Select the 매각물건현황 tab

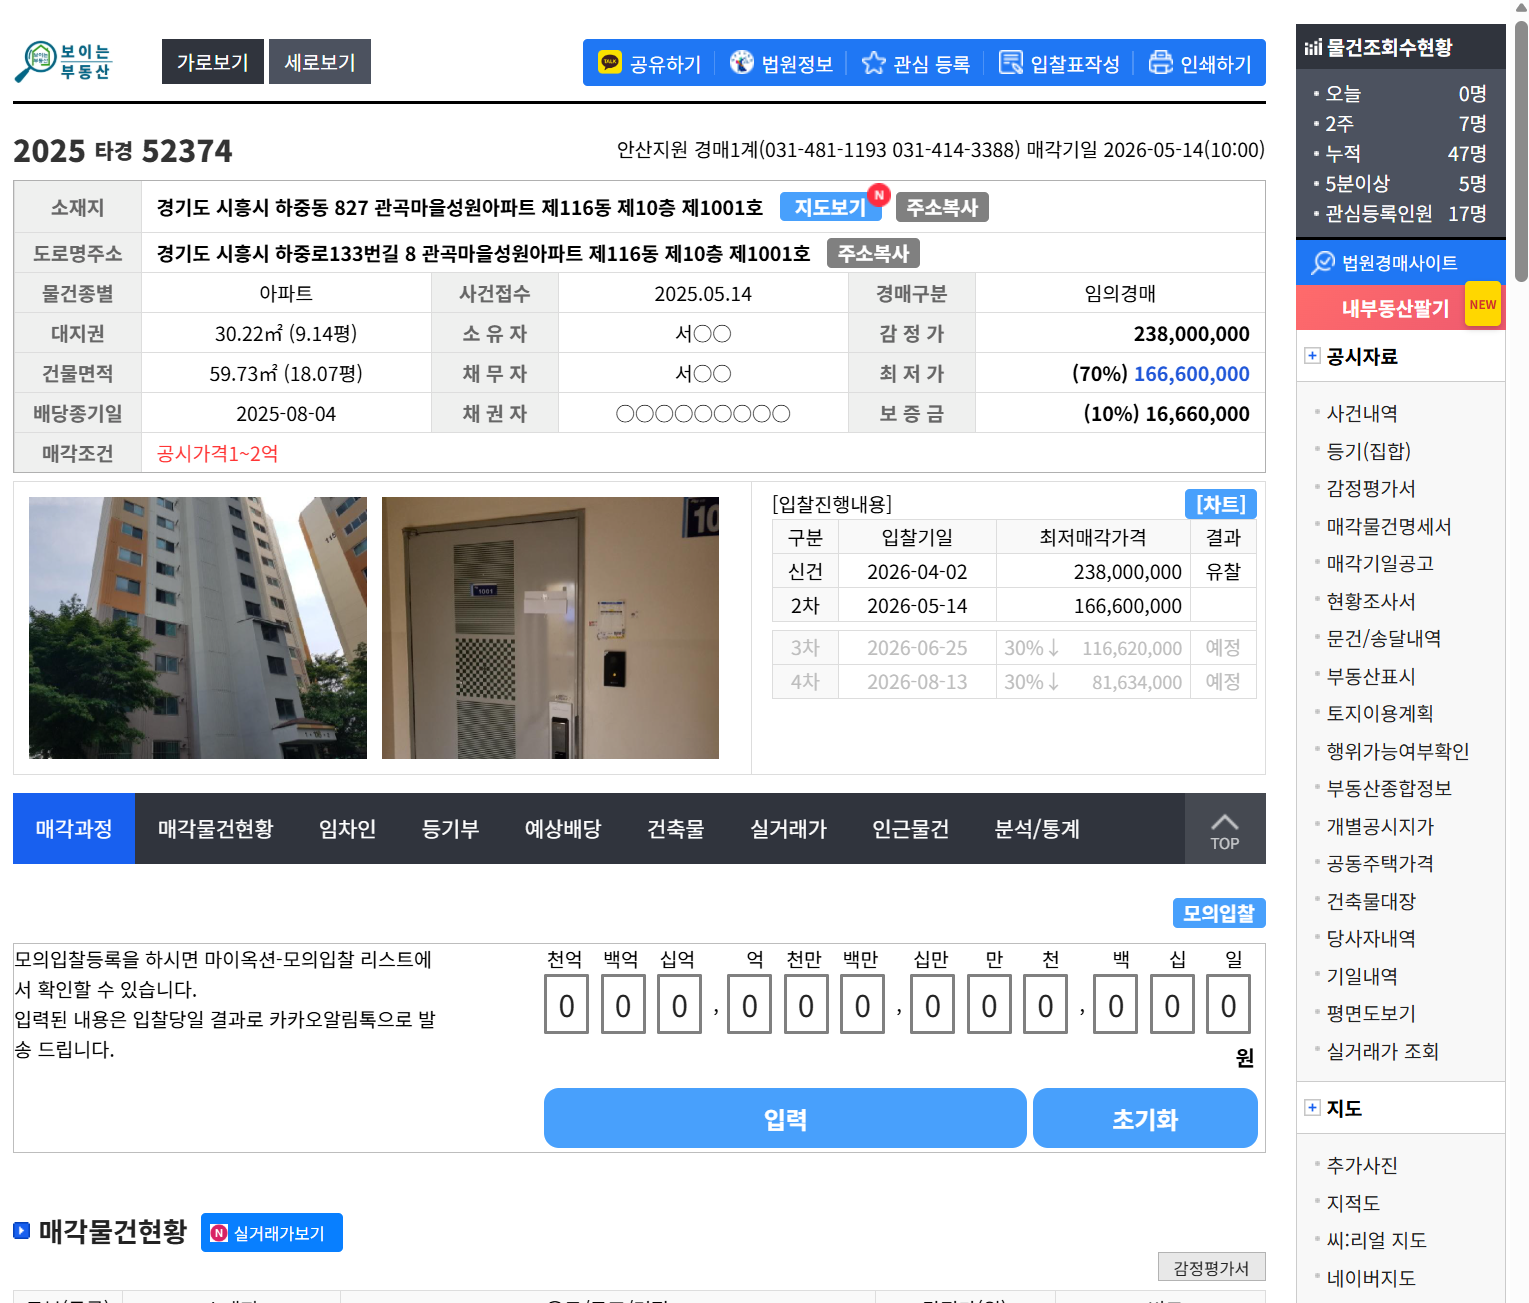pos(216,829)
